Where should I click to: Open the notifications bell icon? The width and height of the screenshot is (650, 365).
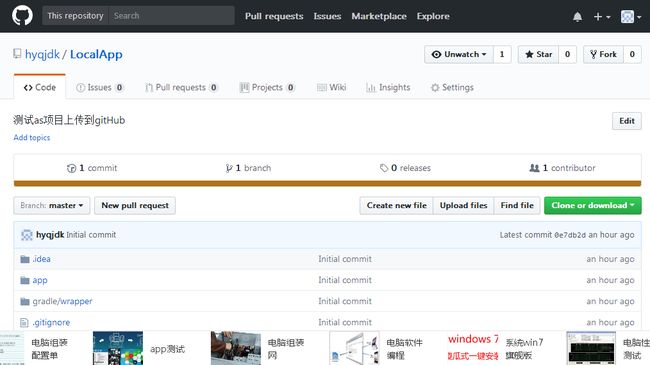[577, 17]
